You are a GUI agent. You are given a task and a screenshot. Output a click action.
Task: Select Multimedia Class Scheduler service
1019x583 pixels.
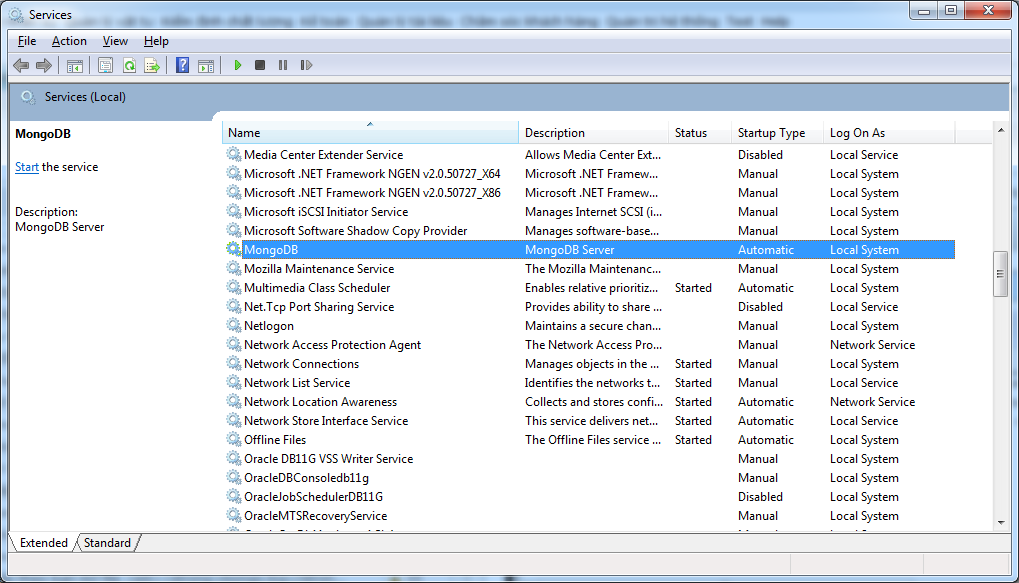pos(590,287)
